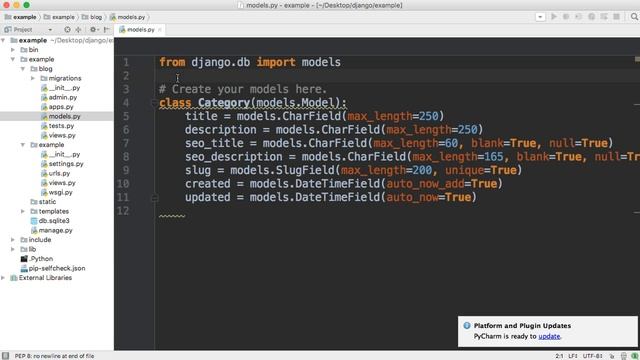Click the models.py breadcrumb
Viewport: 640px width, 360px height.
click(127, 17)
